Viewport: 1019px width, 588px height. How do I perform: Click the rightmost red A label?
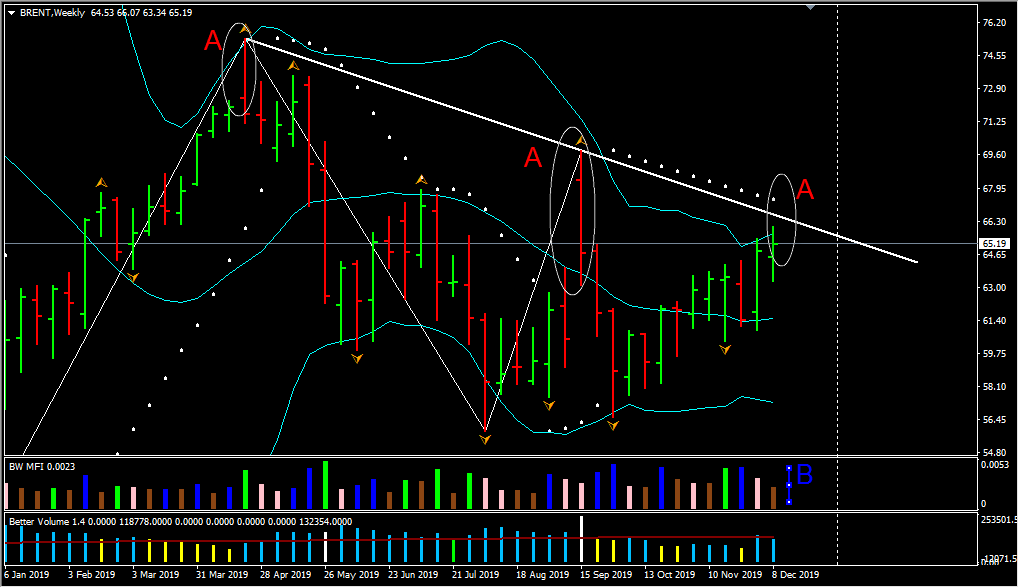805,190
